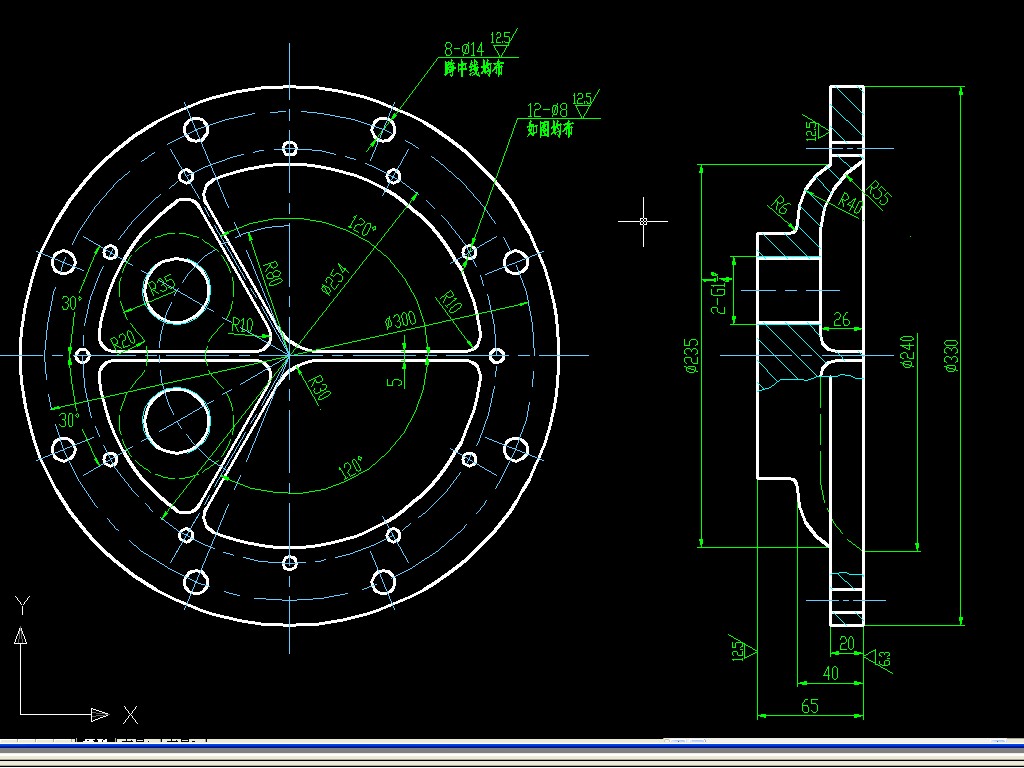
Task: Click the 12-ø8 hole callout label
Action: pos(547,110)
